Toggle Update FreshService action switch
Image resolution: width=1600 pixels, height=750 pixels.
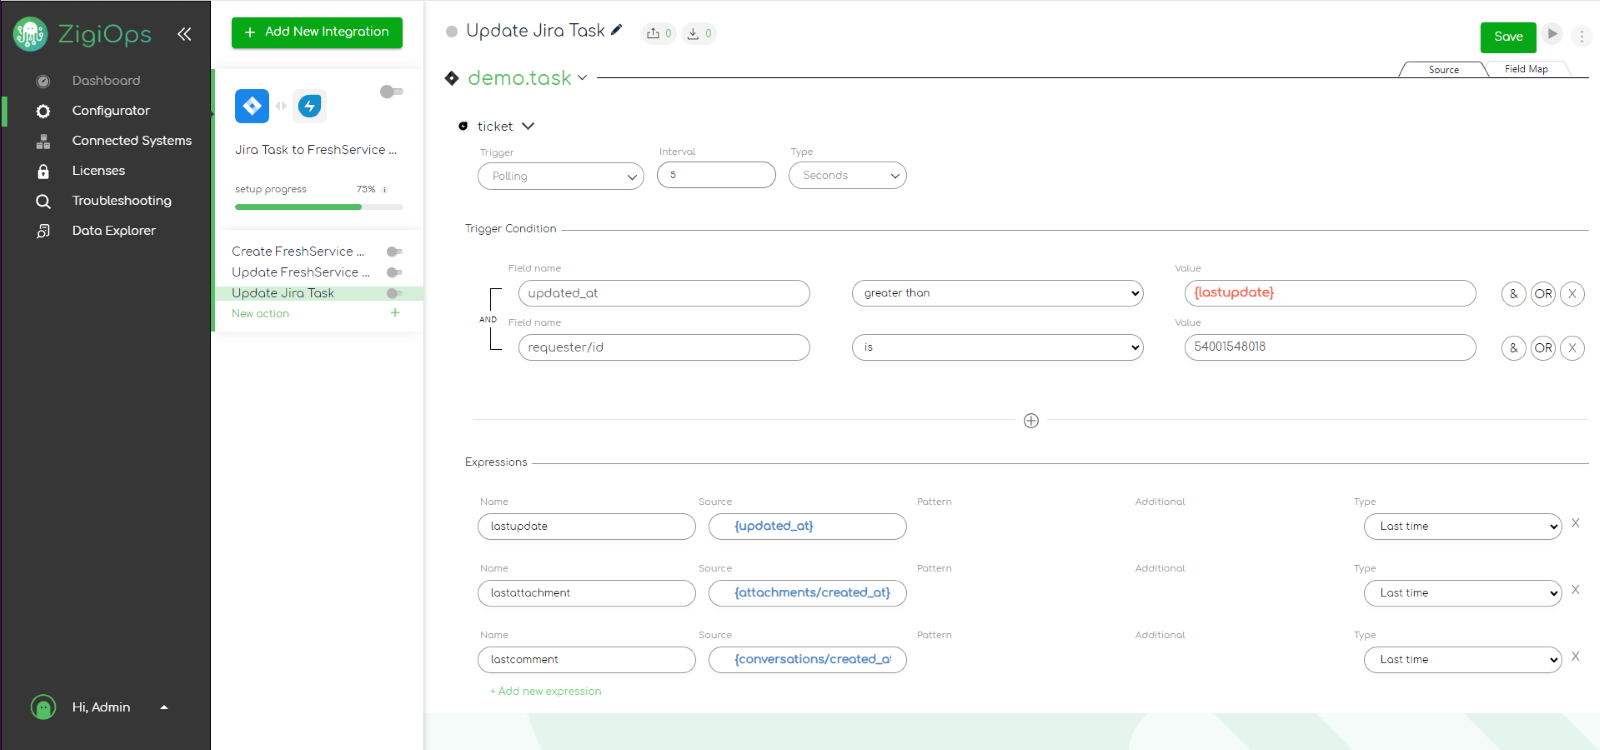[394, 272]
